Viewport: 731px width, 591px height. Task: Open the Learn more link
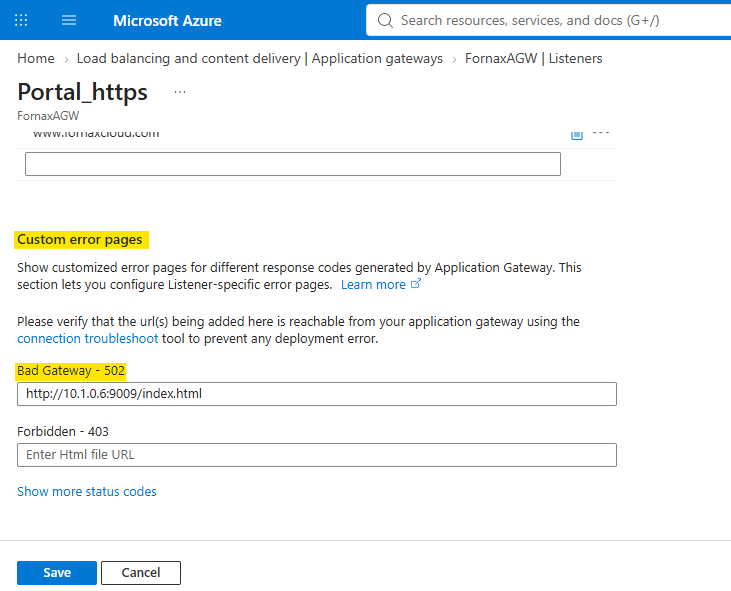373,284
